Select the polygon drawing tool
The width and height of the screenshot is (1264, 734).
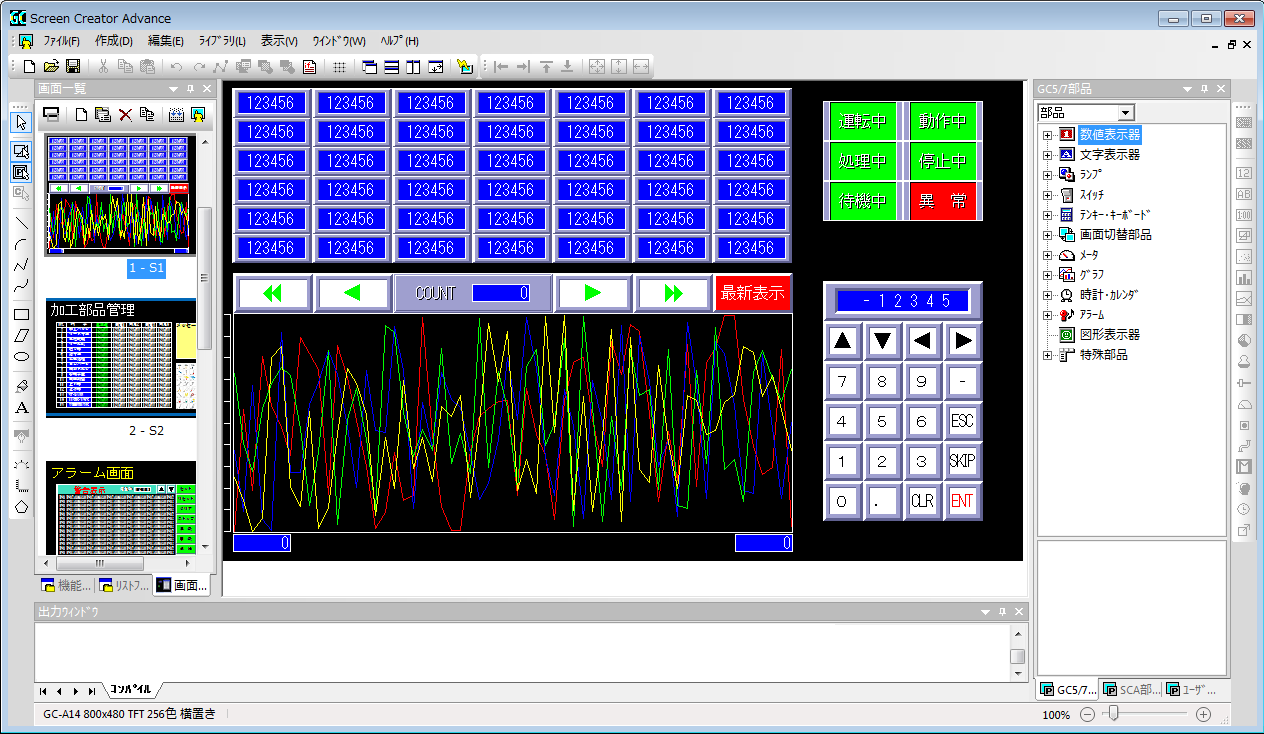tap(21, 506)
